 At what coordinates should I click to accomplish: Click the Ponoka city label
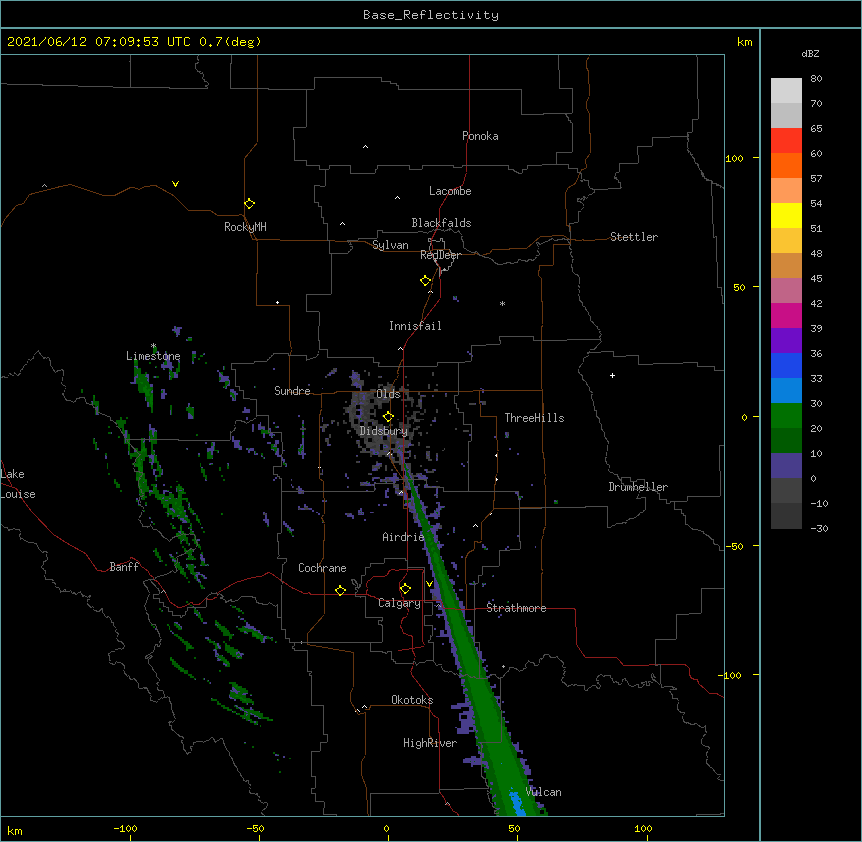[480, 136]
